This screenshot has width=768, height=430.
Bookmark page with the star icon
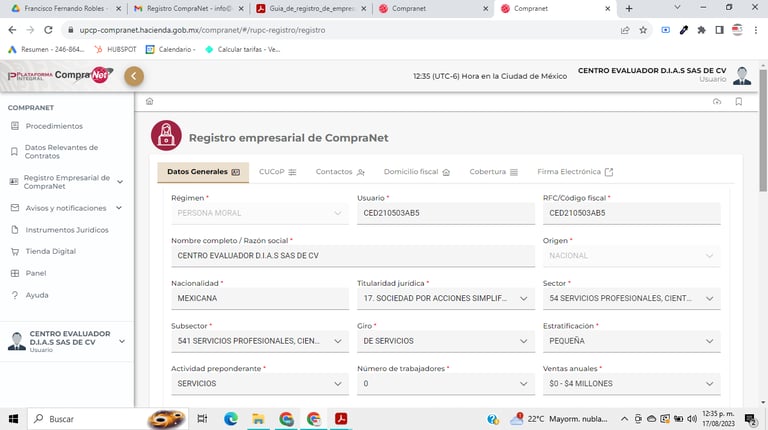point(643,30)
